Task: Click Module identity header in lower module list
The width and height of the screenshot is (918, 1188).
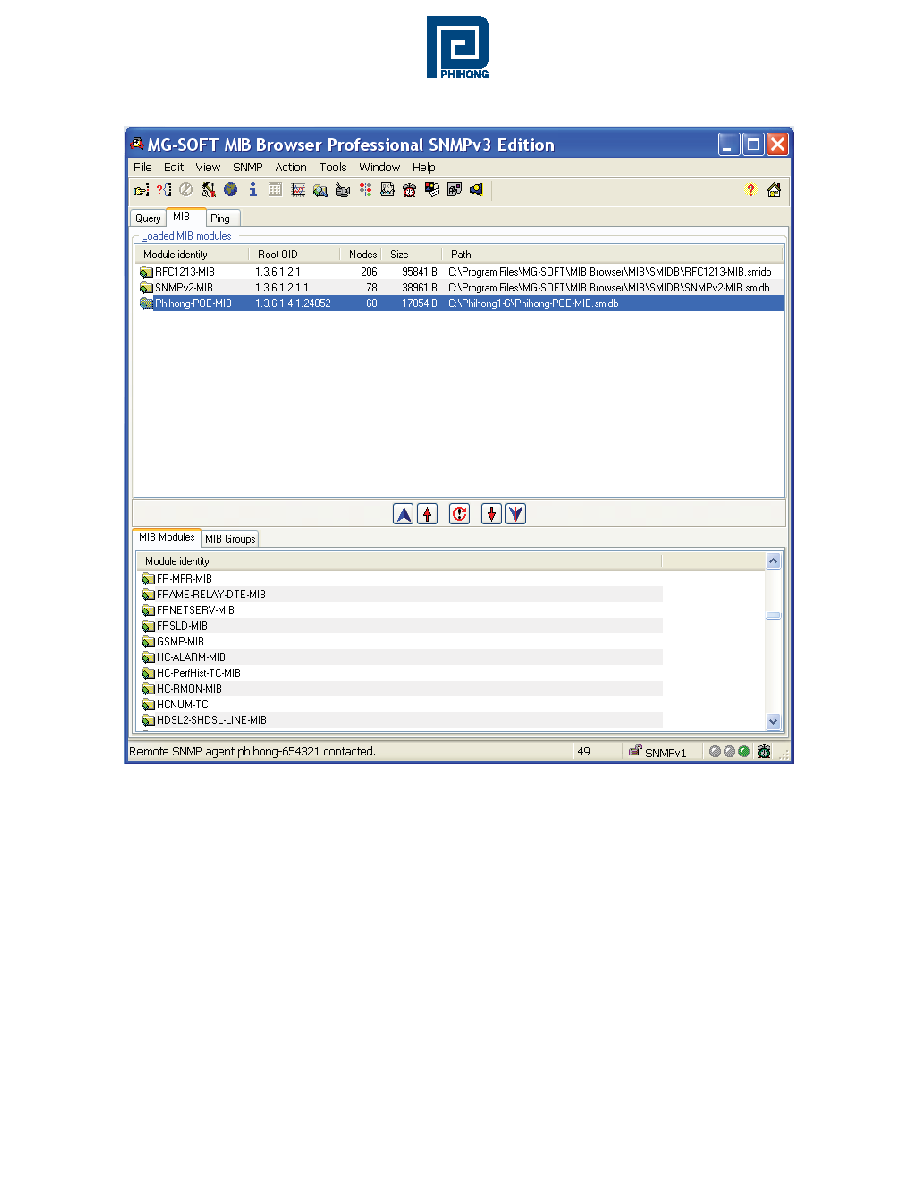Action: tap(398, 561)
